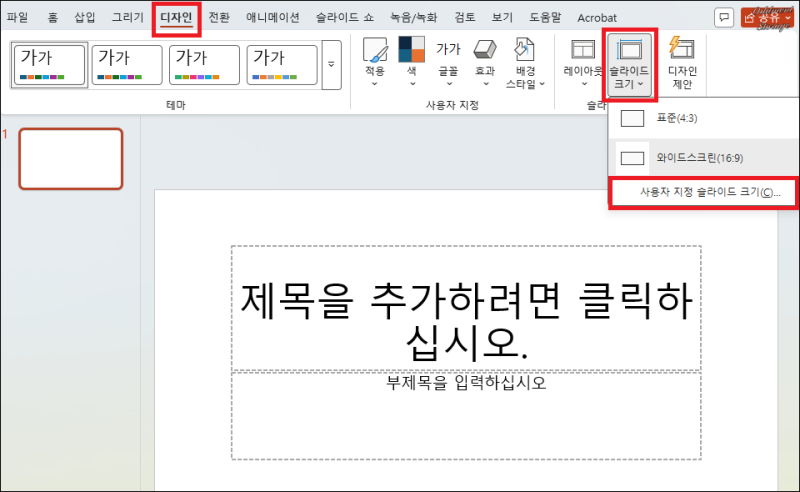Open the comments speech bubble icon
The image size is (800, 492).
[723, 18]
